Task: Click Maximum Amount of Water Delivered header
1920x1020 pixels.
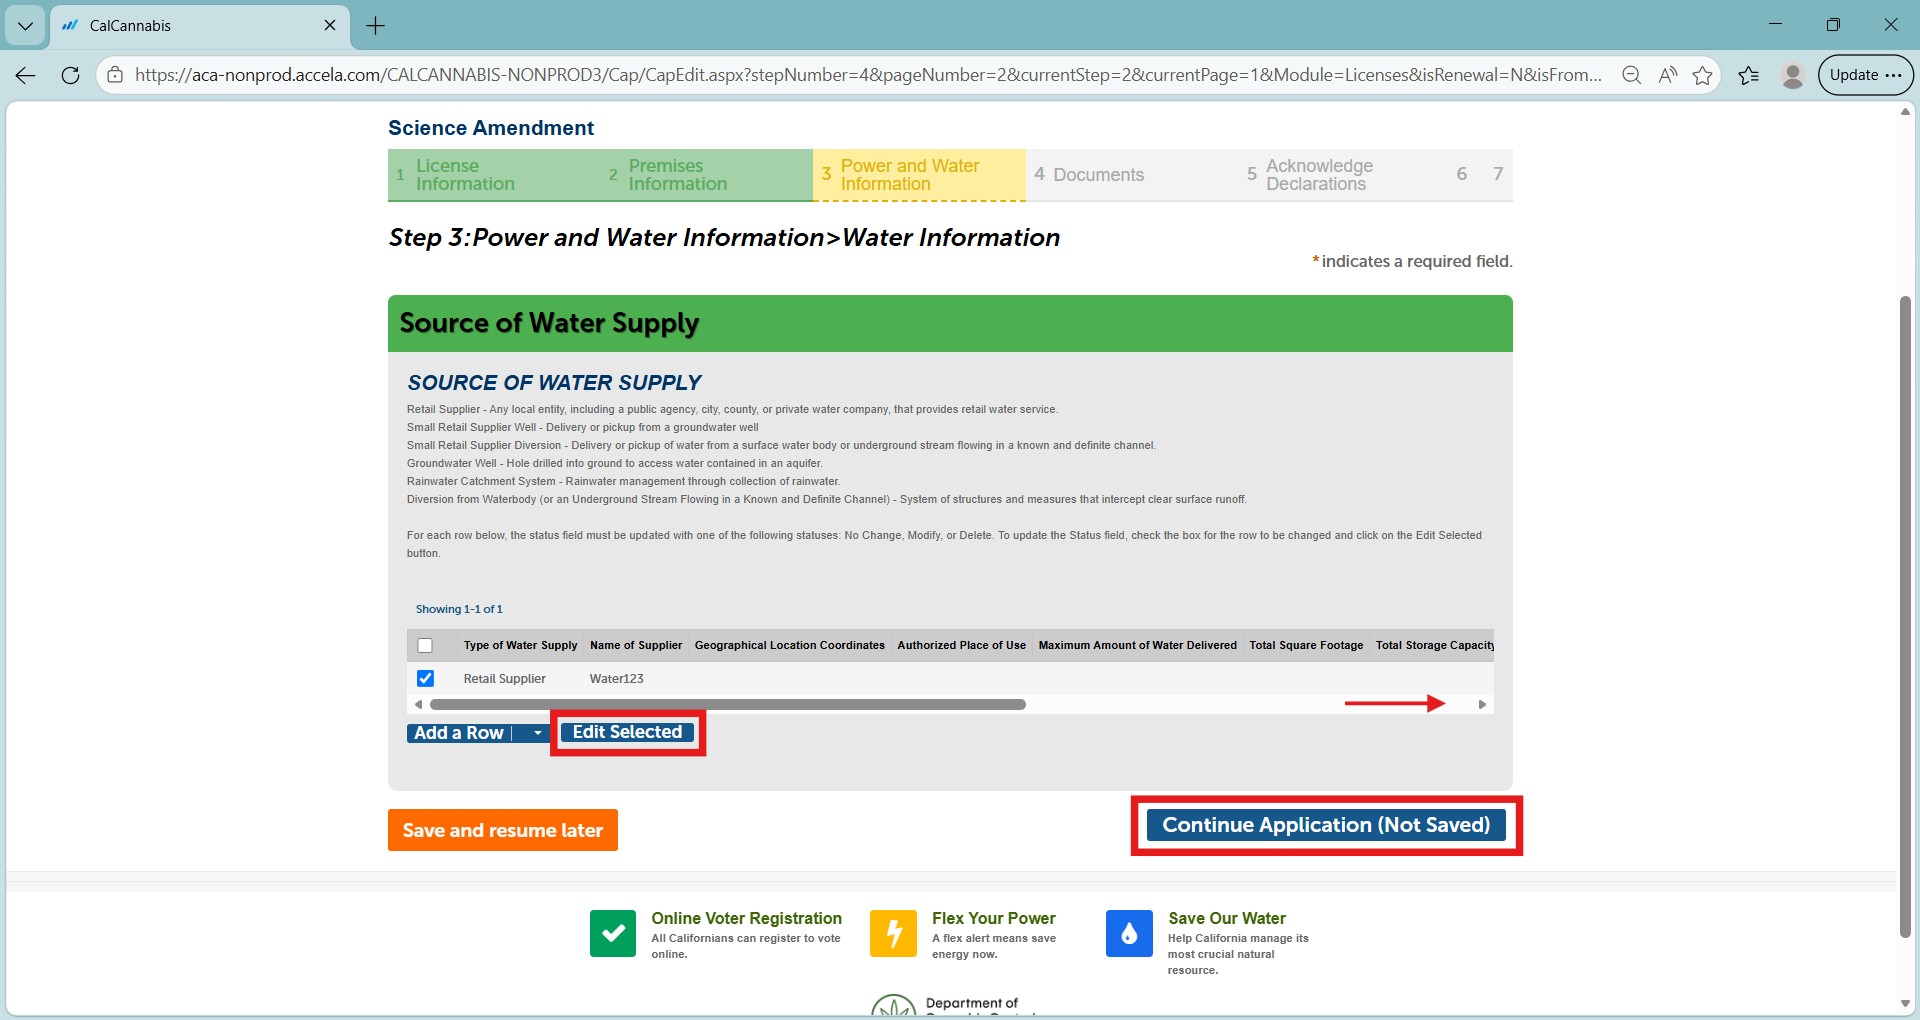Action: tap(1138, 646)
